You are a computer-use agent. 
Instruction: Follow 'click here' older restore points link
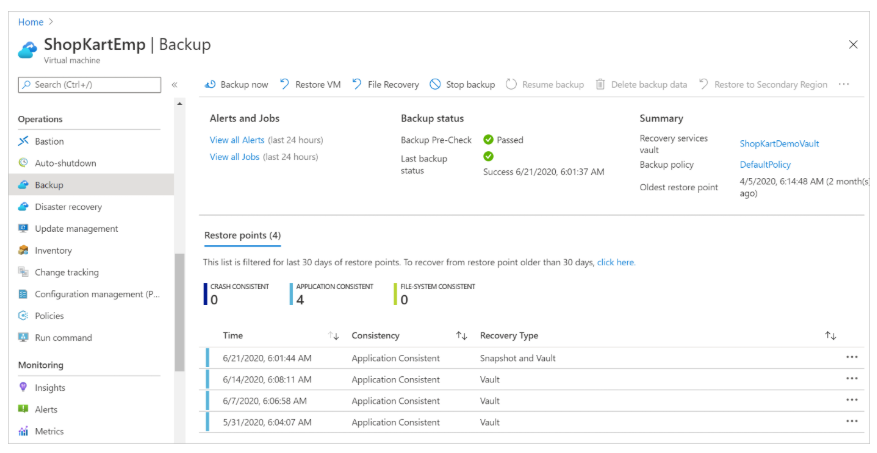tap(616, 262)
